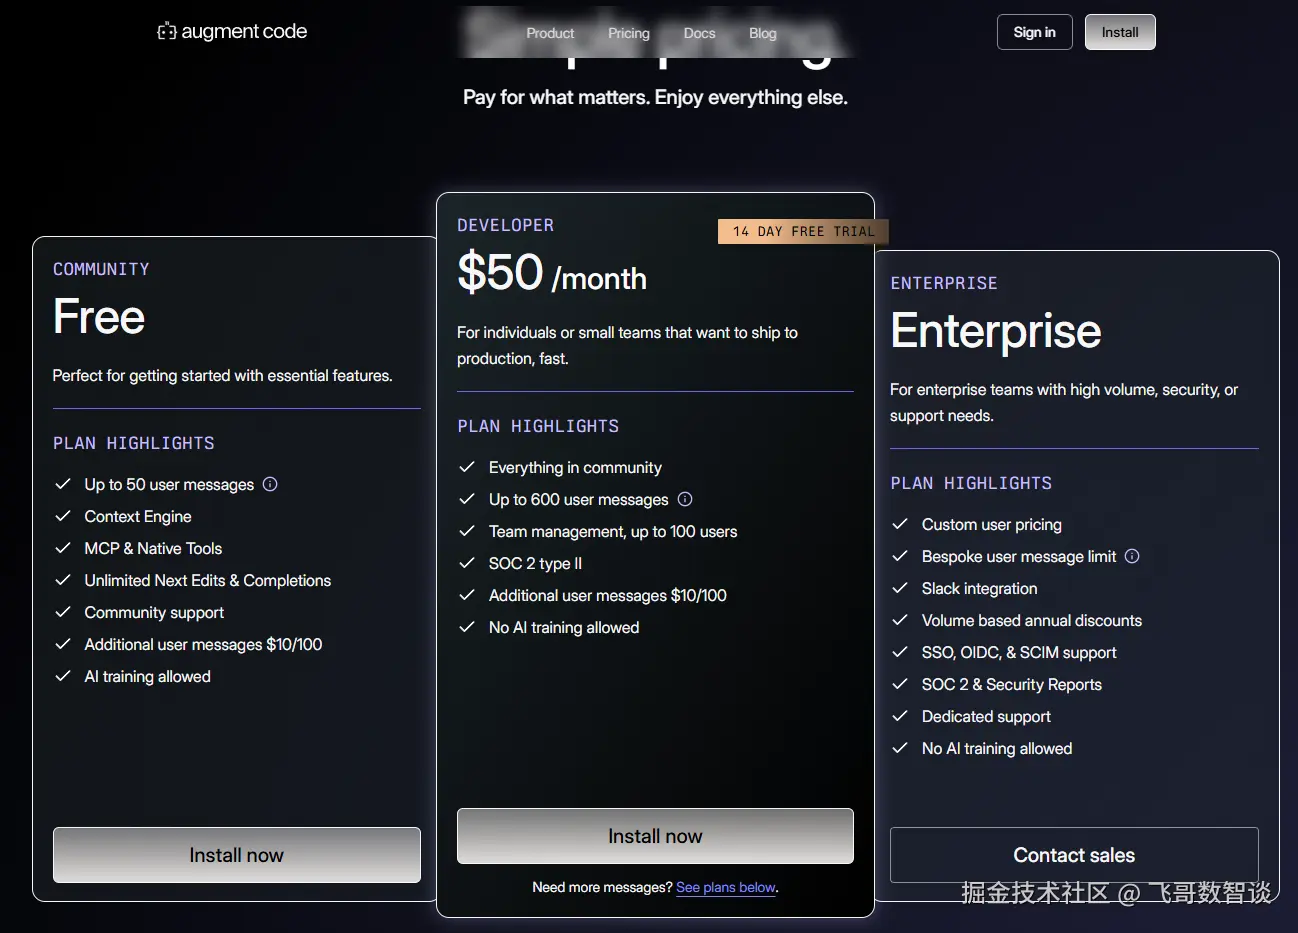Click the Contact sales button
Viewport: 1298px width, 933px height.
click(1074, 855)
